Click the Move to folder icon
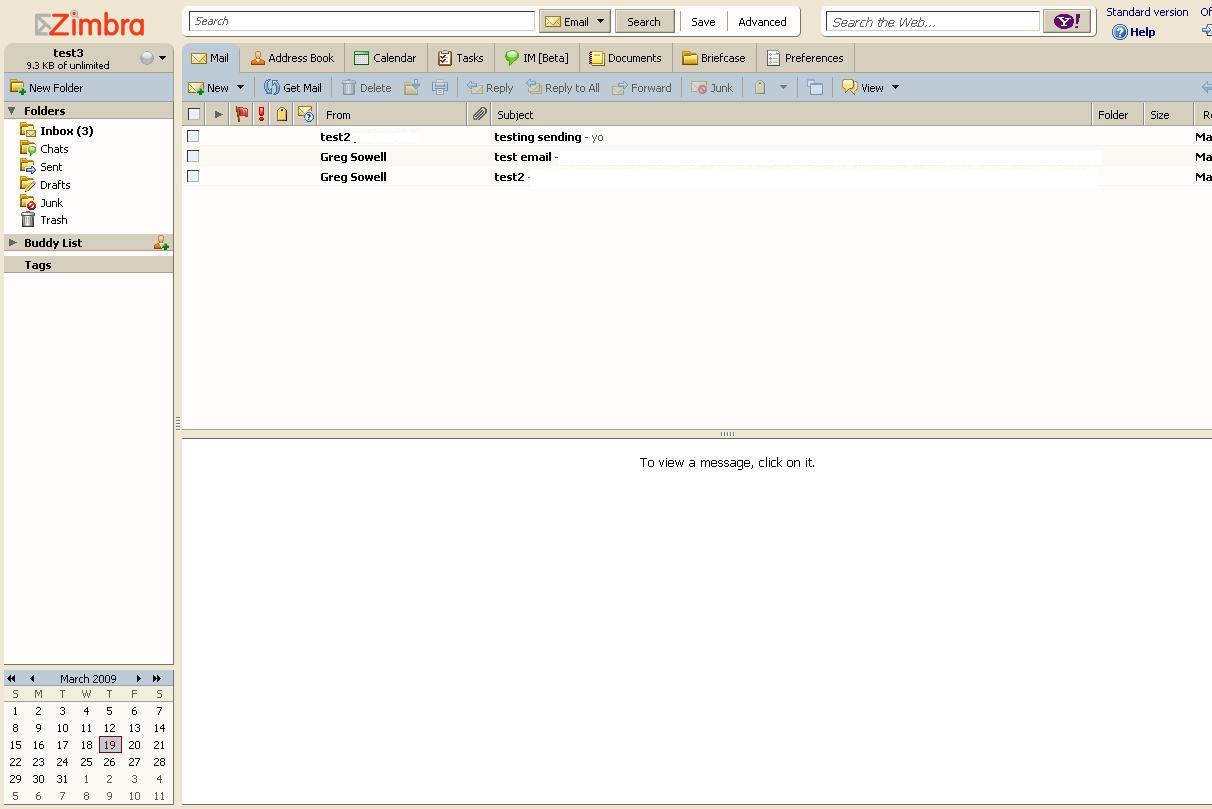The height and width of the screenshot is (809, 1212). pos(411,88)
